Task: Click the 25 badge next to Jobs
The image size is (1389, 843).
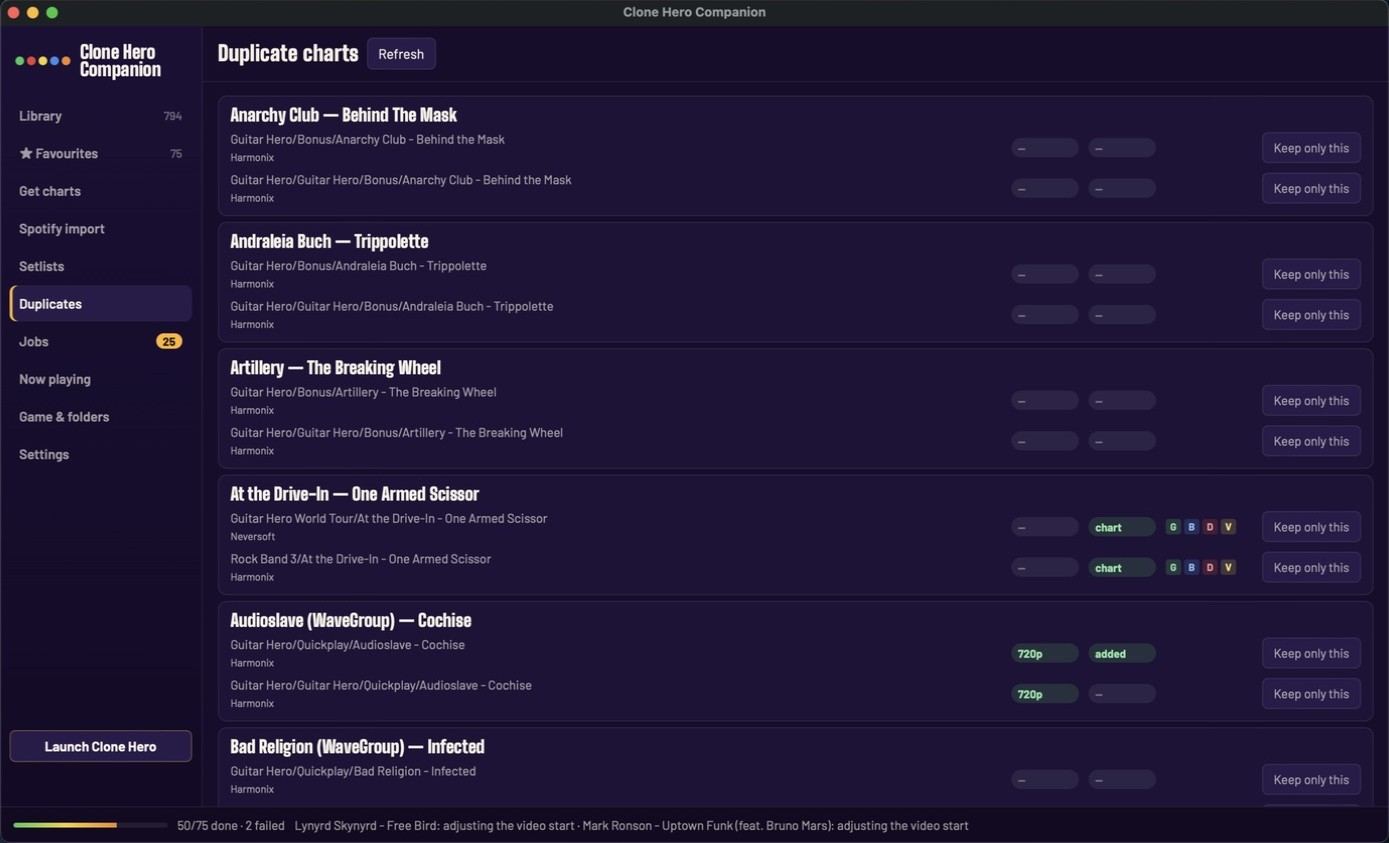Action: click(x=169, y=342)
